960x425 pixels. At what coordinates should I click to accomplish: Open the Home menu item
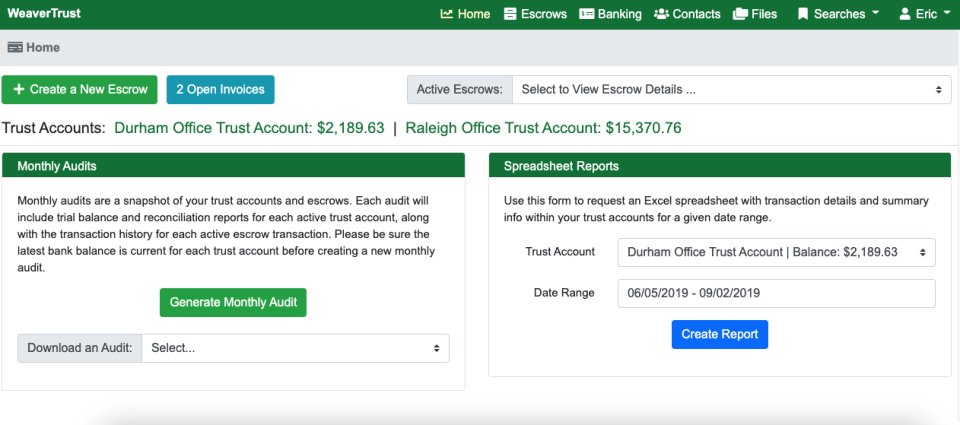[x=465, y=13]
